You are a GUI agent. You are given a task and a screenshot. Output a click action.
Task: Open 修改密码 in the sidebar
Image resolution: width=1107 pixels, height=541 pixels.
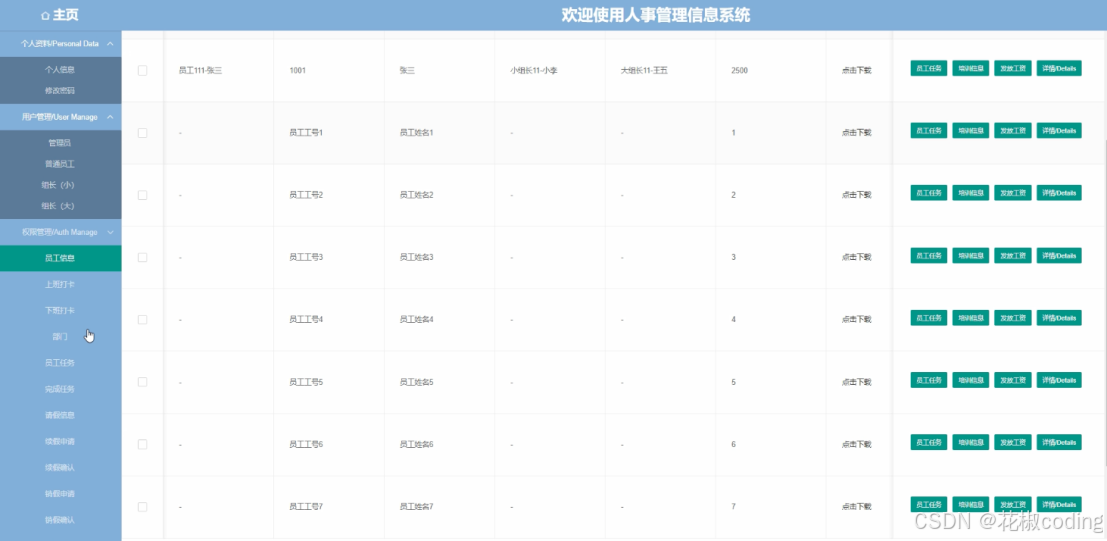coord(60,90)
